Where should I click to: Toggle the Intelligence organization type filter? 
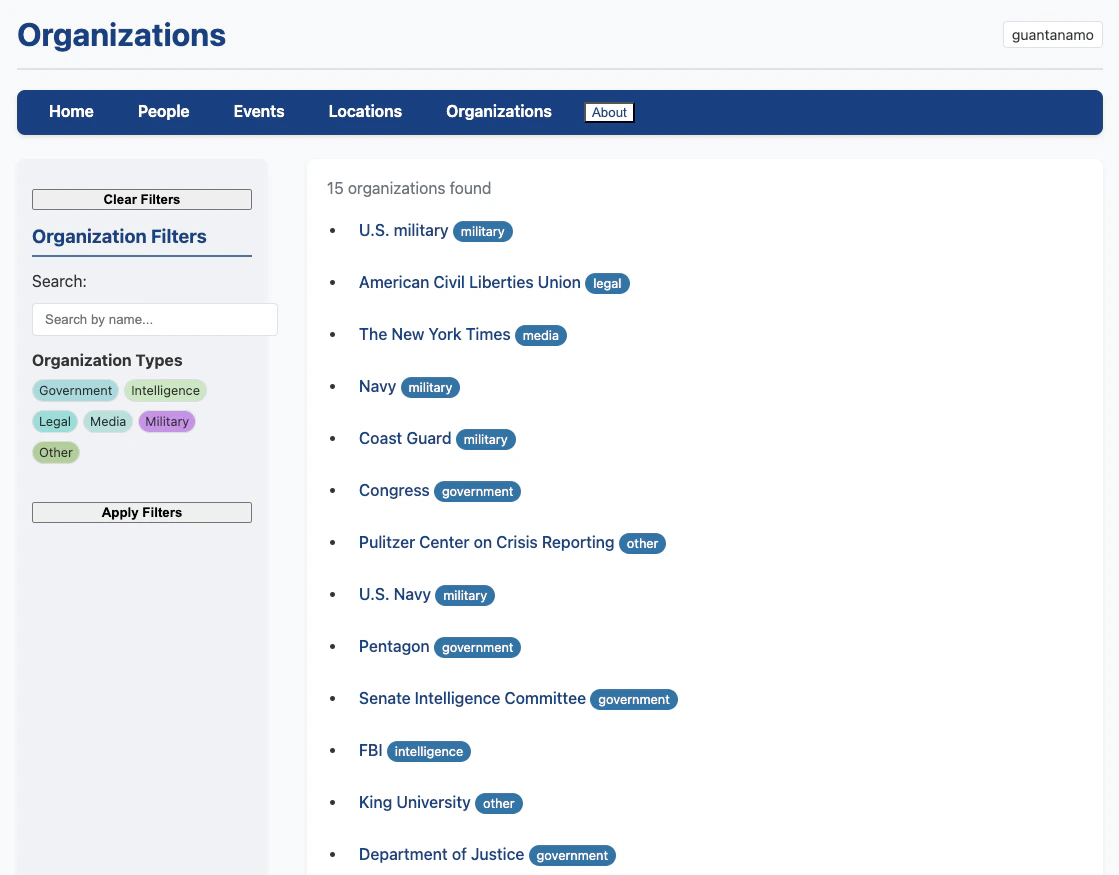pos(165,390)
